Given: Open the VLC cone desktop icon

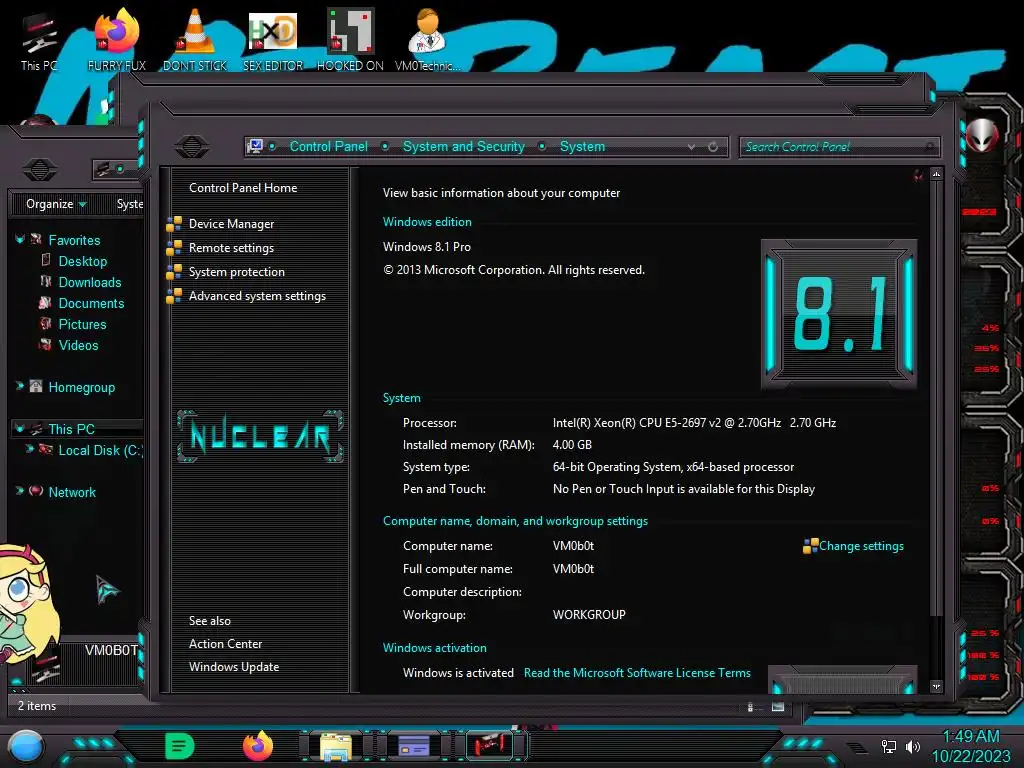Looking at the screenshot, I should click(x=195, y=39).
